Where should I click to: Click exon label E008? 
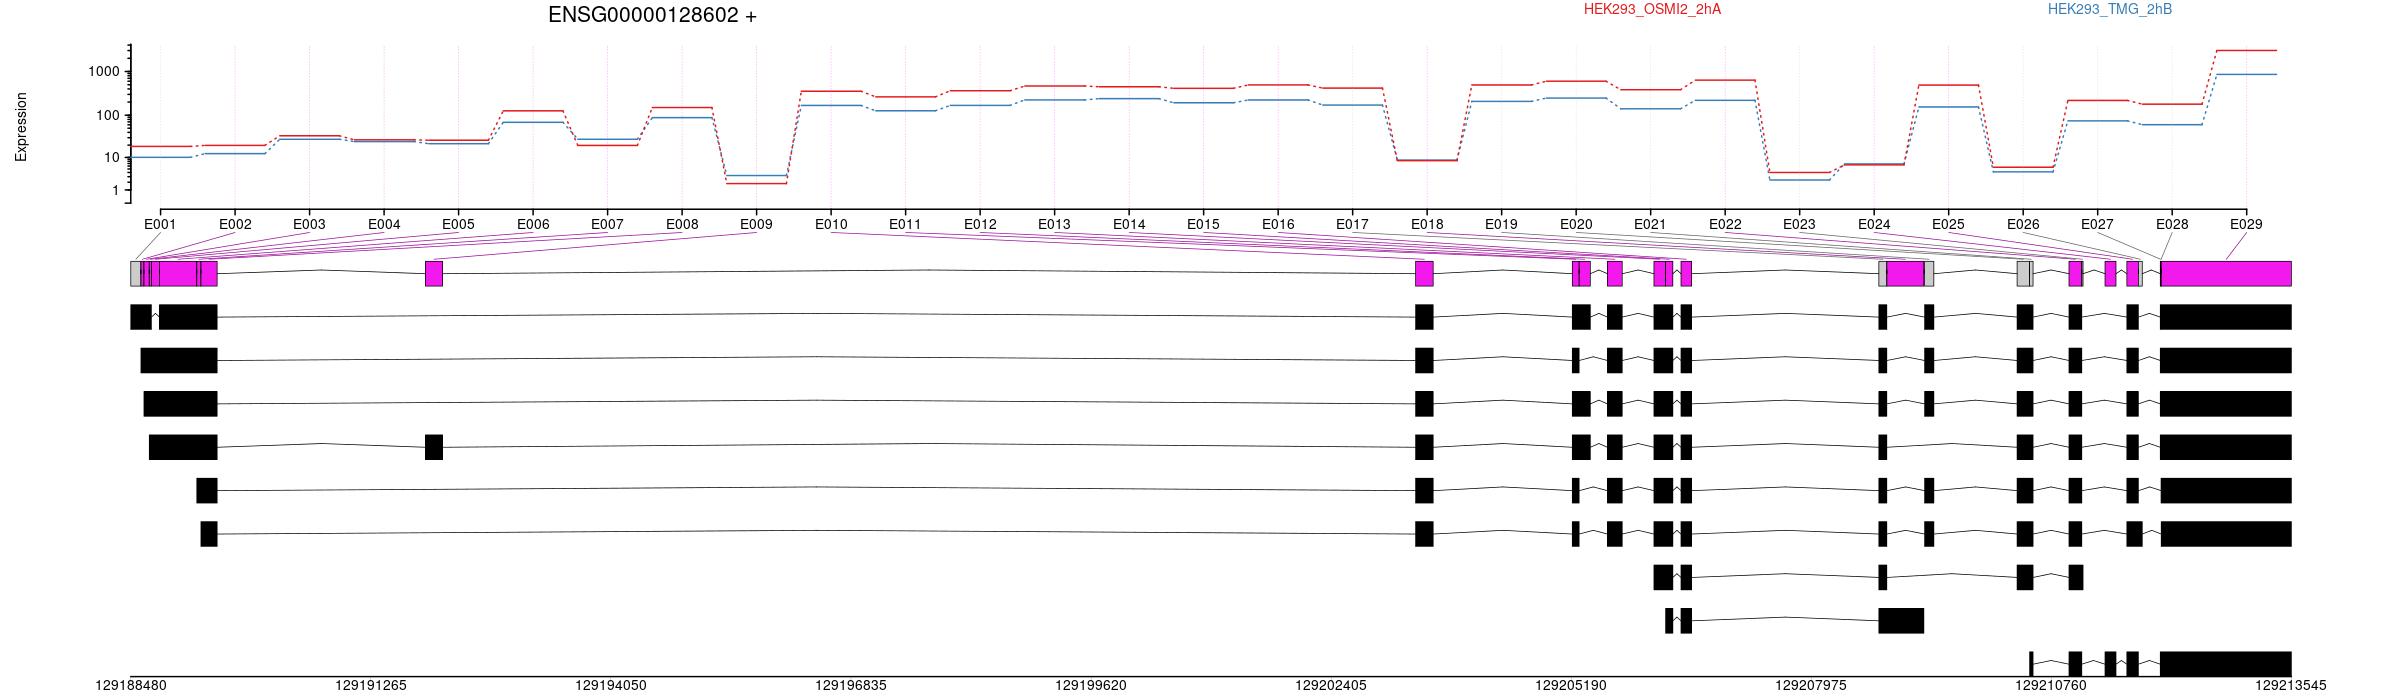682,224
